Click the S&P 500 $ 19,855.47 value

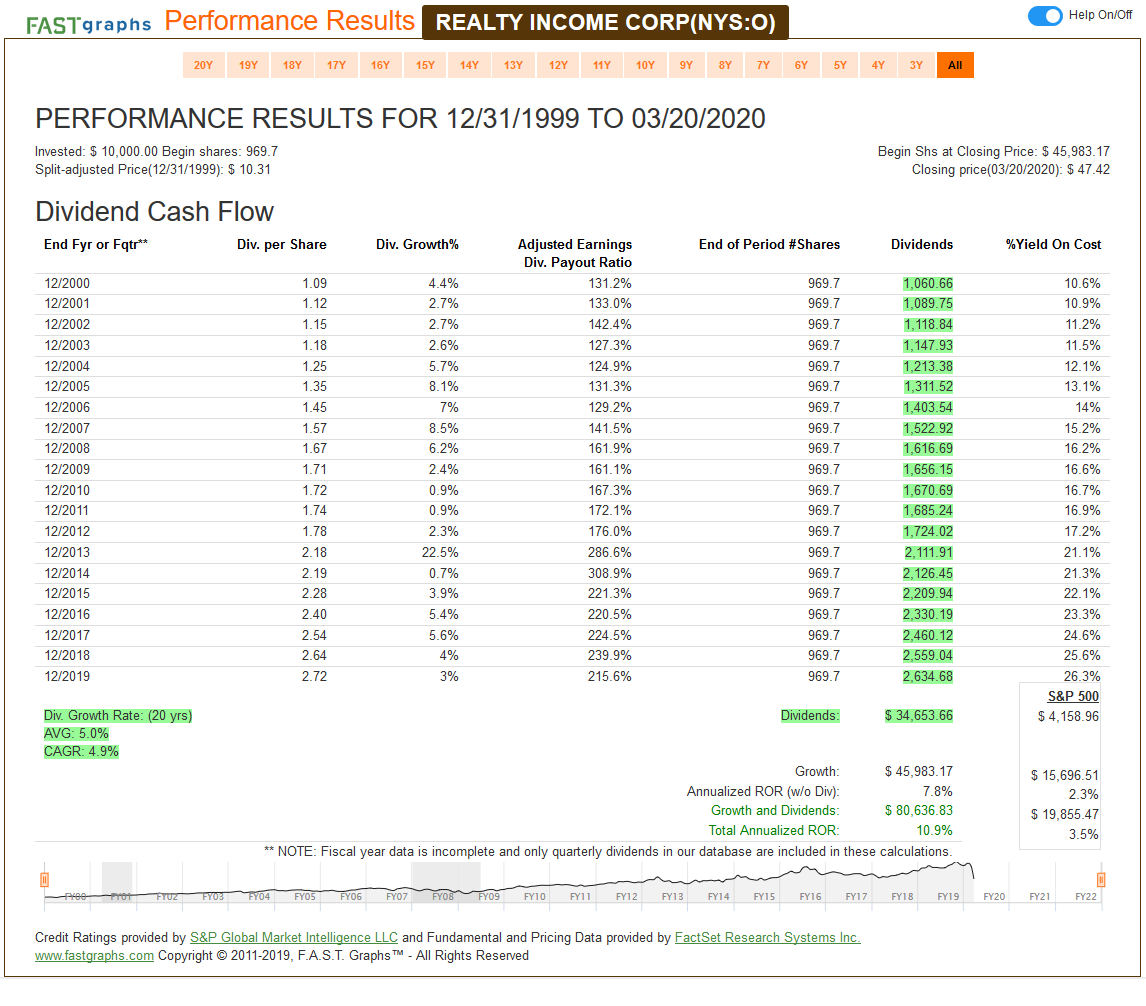point(1065,814)
